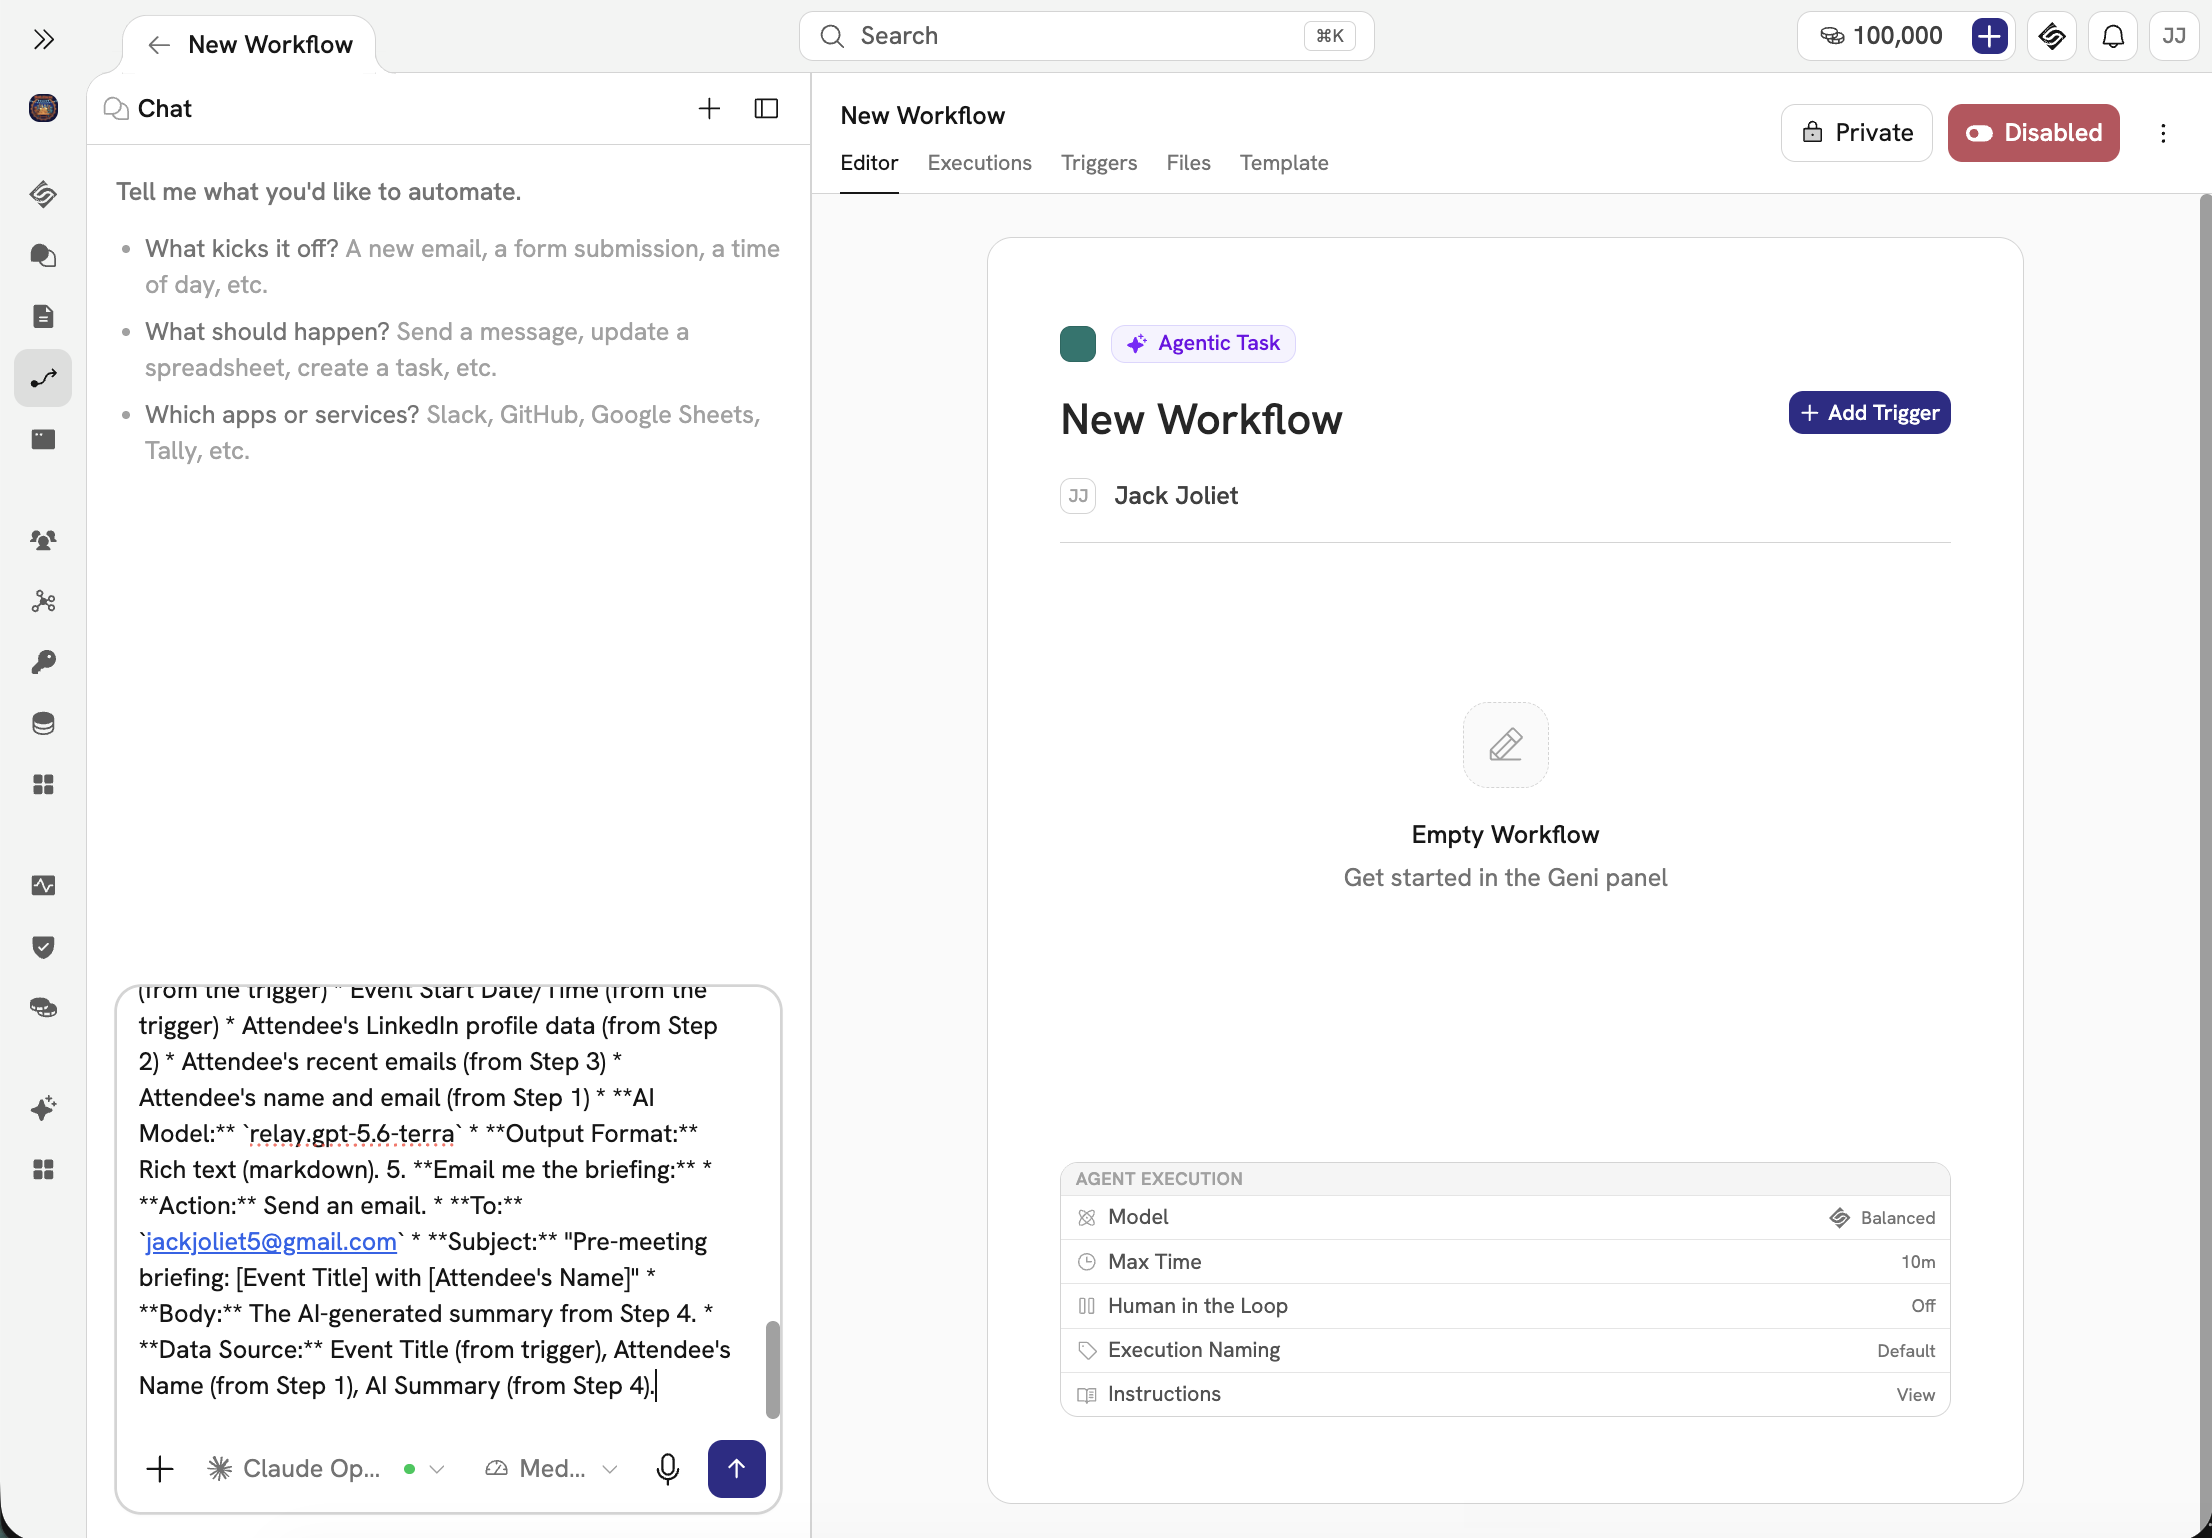Click the green workflow color swatch
Screen dimensions: 2212x1538
(1077, 344)
